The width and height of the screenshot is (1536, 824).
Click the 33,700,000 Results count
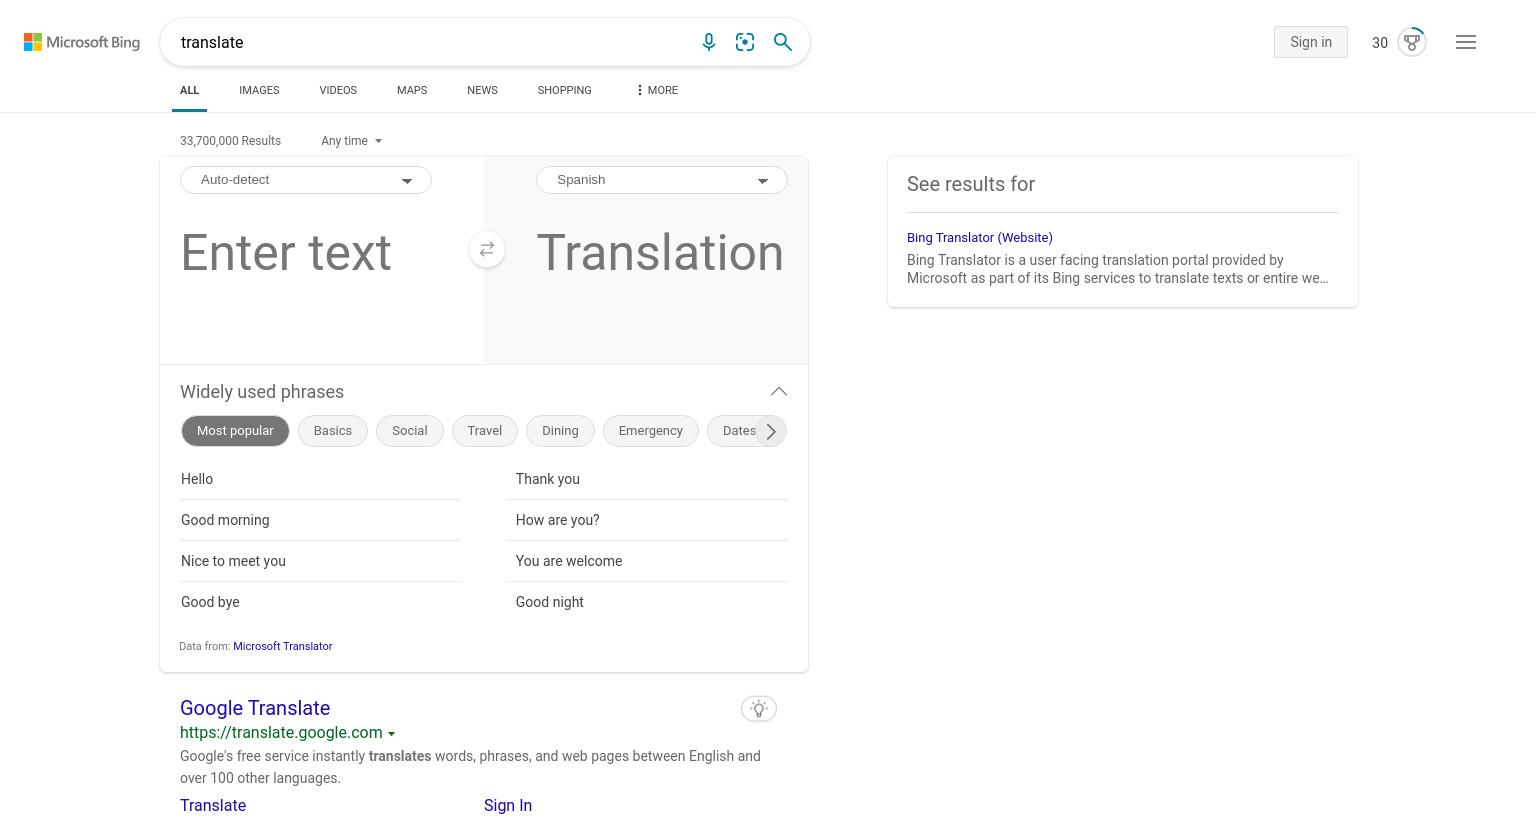230,141
